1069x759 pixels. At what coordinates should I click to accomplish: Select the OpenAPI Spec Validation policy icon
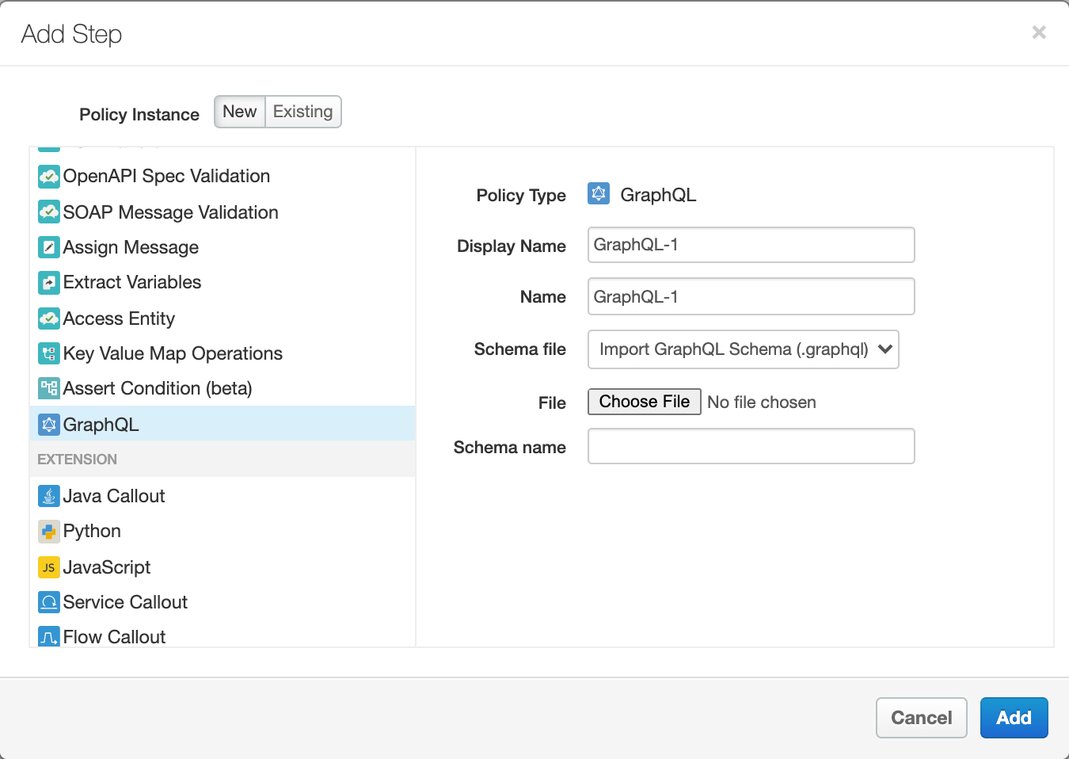pyautogui.click(x=48, y=176)
